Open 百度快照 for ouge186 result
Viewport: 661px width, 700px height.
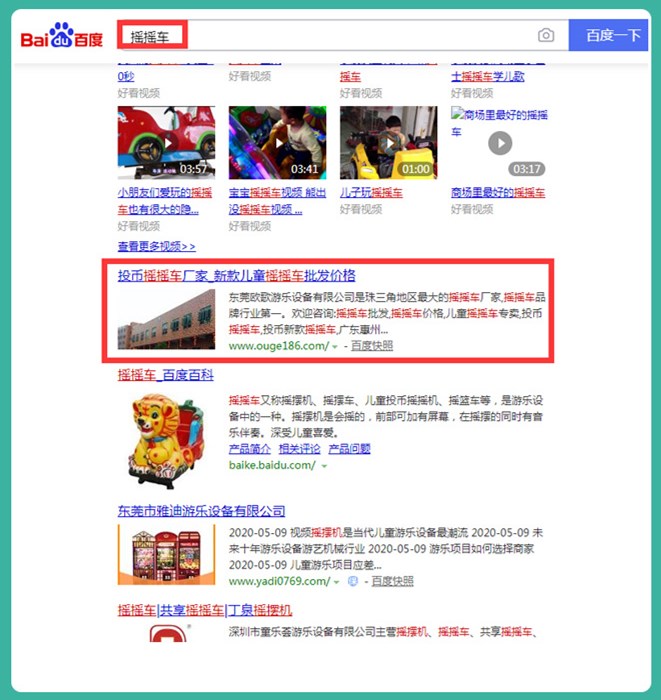pos(372,346)
